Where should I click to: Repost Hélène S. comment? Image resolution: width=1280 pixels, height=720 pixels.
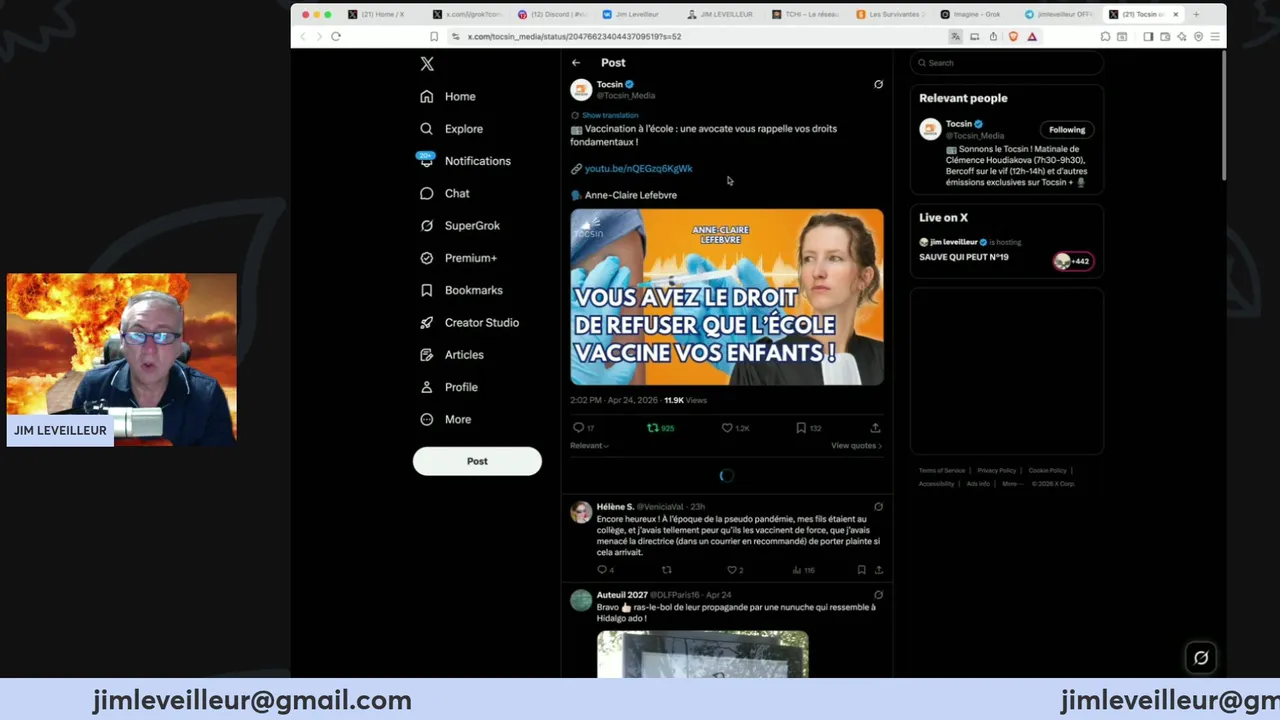pos(666,570)
